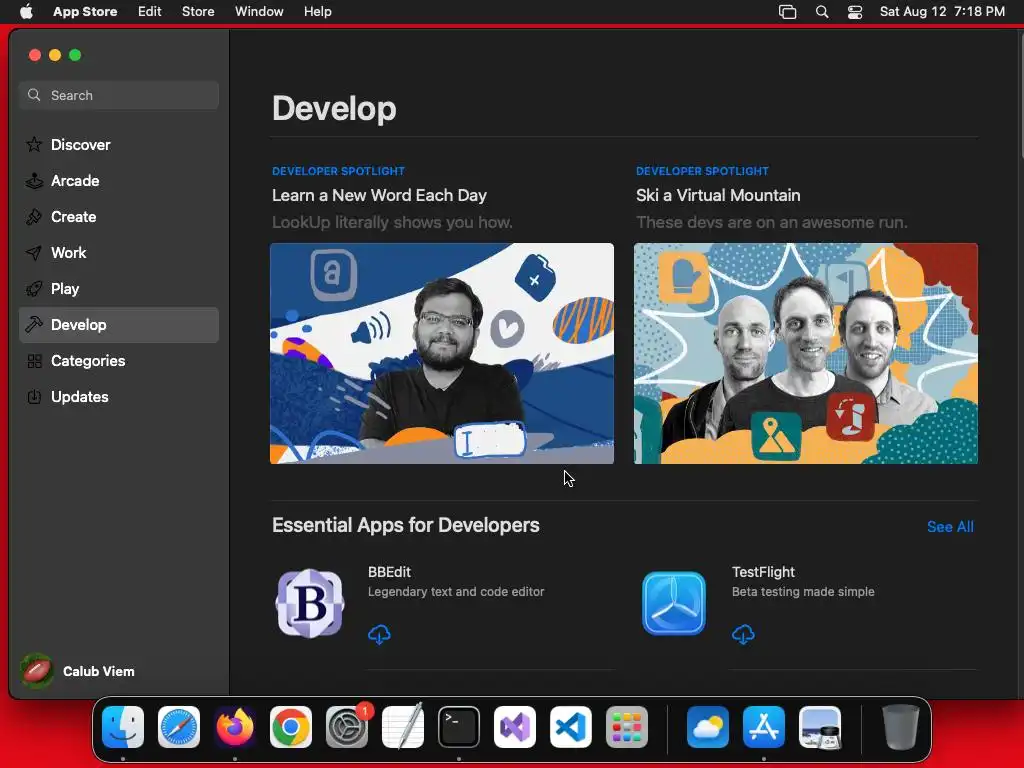The image size is (1024, 768).
Task: Click in the Search field
Action: 119,95
